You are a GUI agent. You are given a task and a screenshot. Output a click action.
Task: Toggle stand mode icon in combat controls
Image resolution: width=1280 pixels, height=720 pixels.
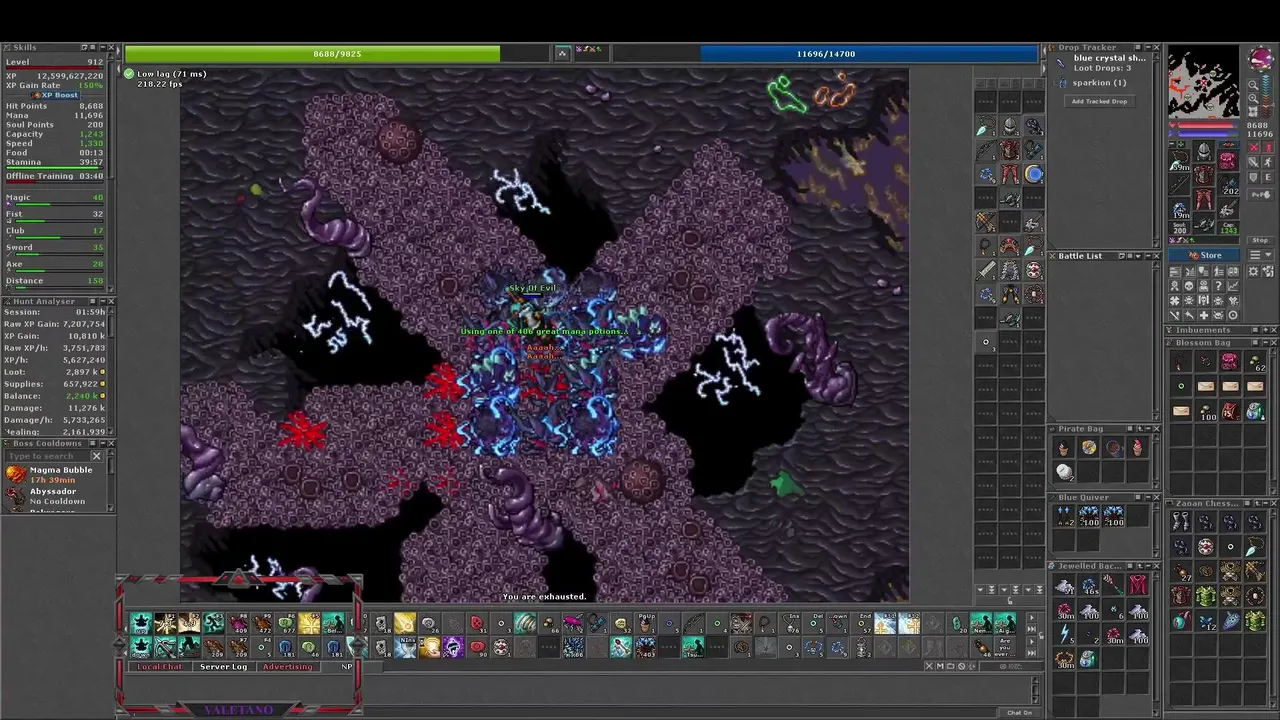(1267, 147)
